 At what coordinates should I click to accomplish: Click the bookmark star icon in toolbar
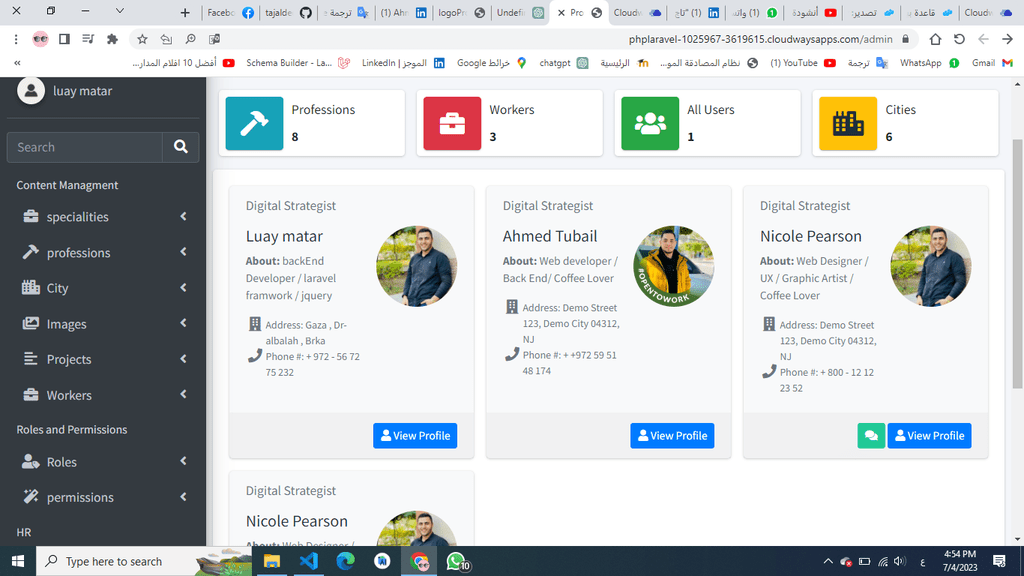point(142,39)
